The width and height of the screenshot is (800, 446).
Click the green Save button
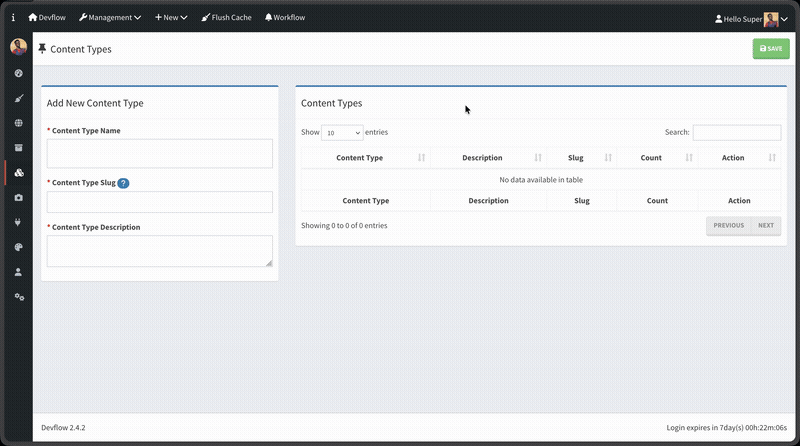771,48
